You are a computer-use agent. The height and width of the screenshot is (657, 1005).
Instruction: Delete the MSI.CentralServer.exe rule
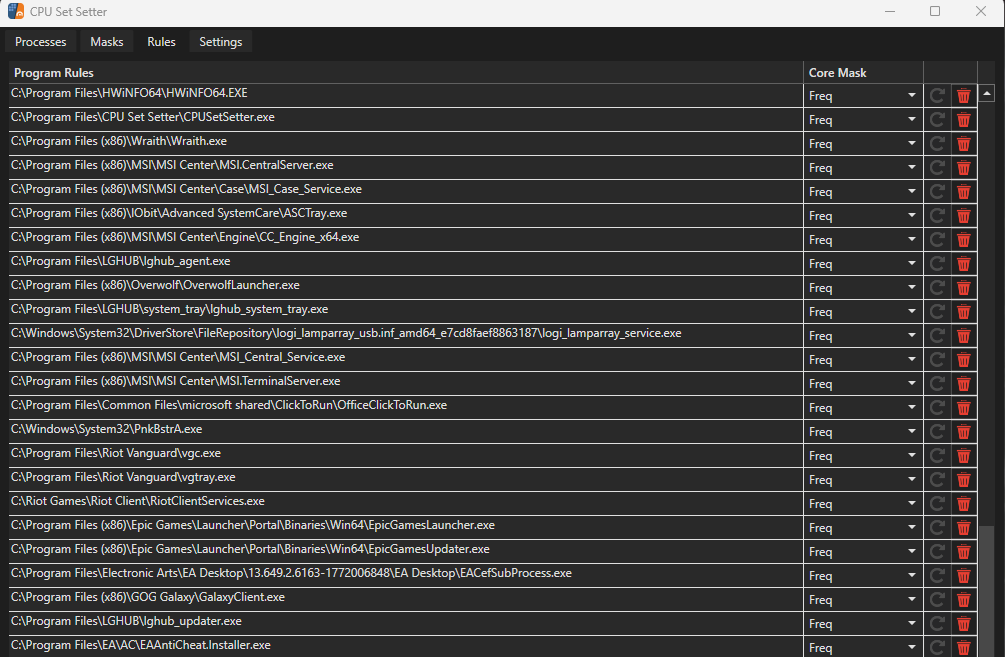point(963,168)
